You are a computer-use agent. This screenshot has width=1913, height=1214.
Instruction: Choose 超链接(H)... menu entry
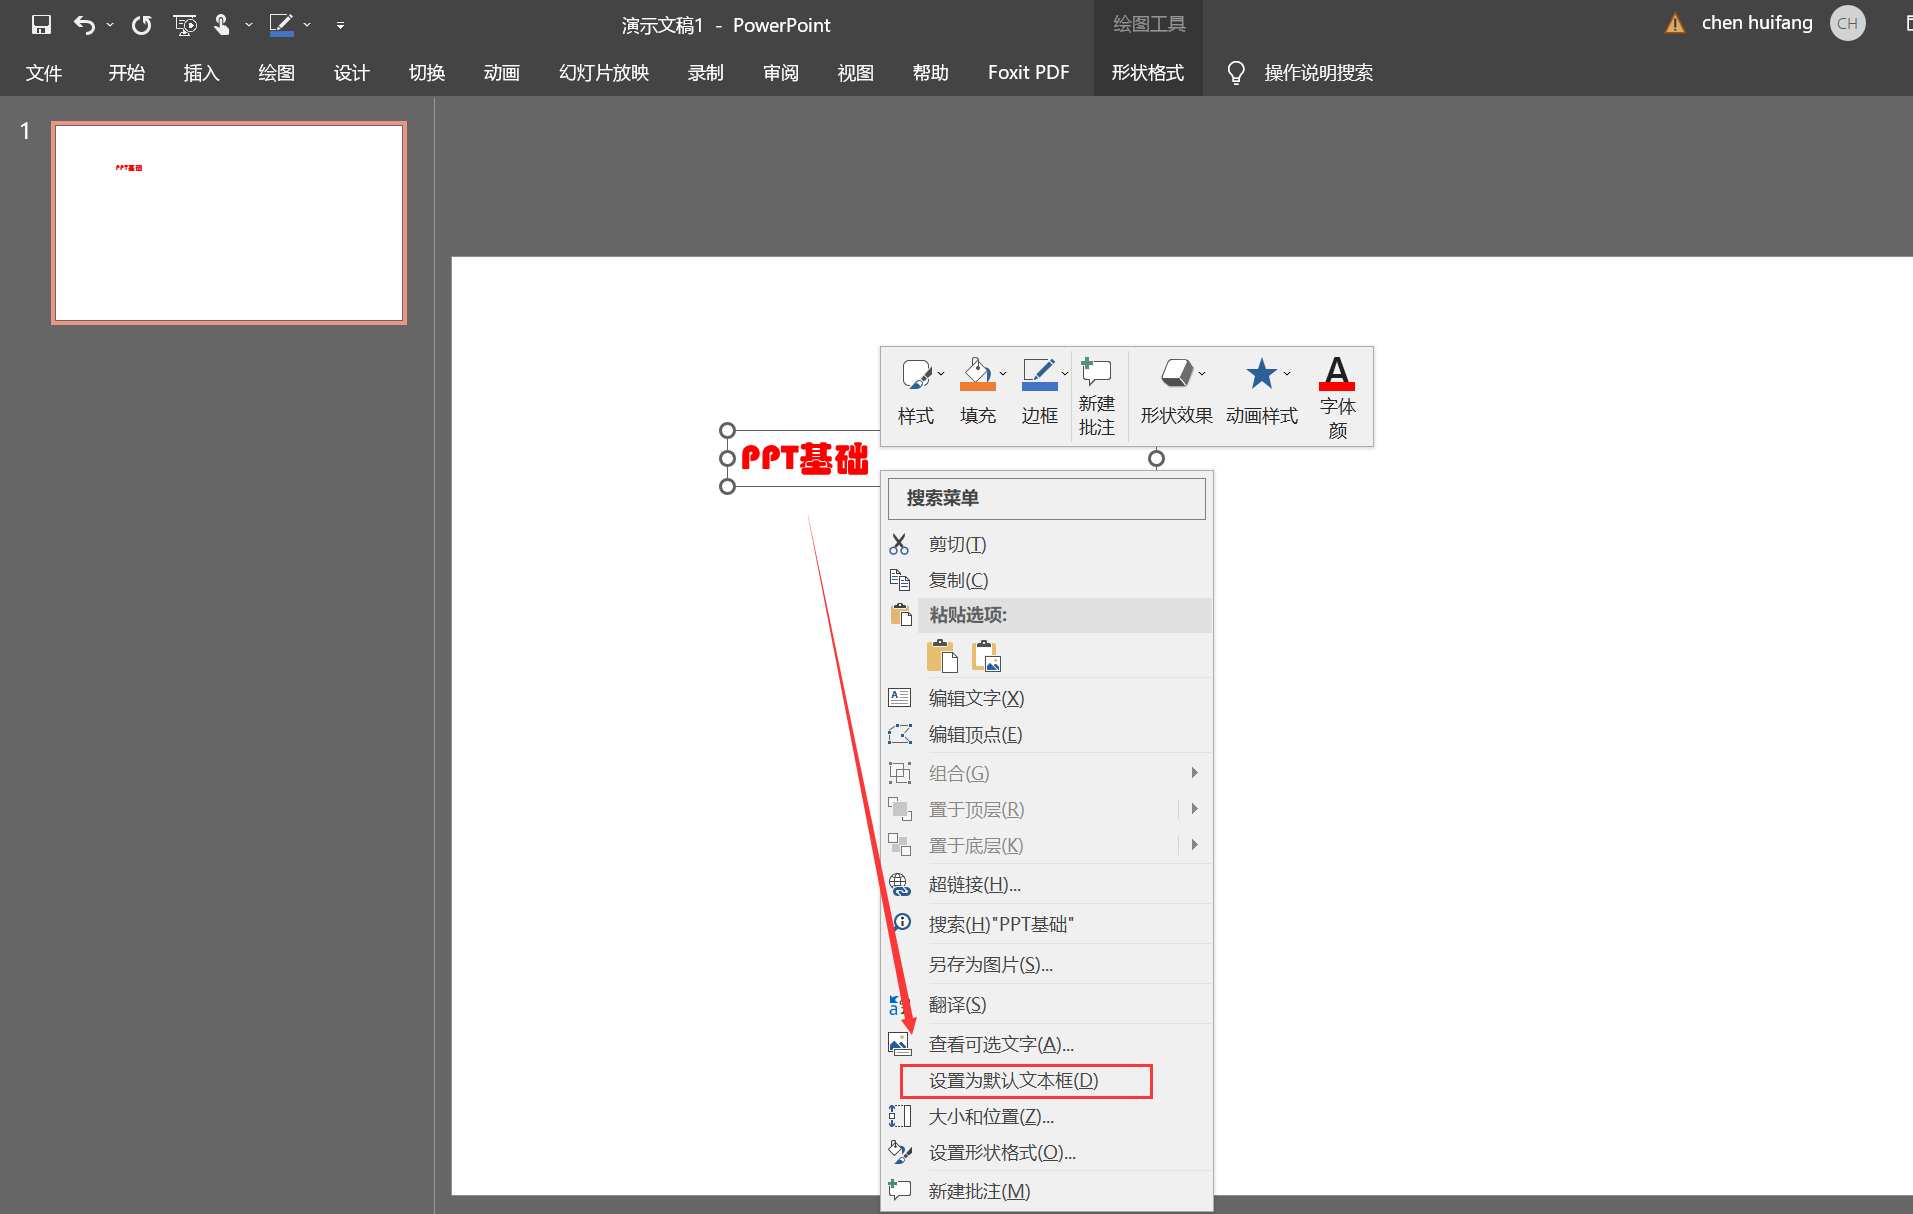1046,884
